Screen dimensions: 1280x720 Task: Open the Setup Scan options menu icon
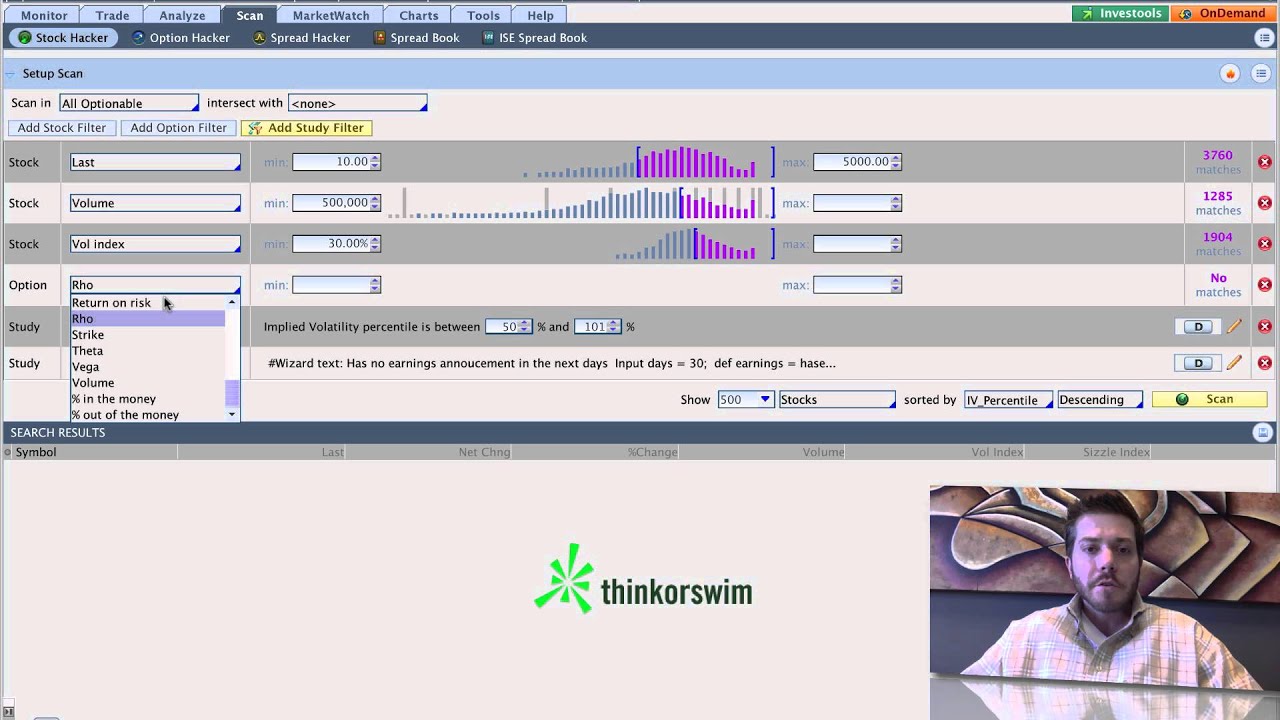pos(1261,73)
